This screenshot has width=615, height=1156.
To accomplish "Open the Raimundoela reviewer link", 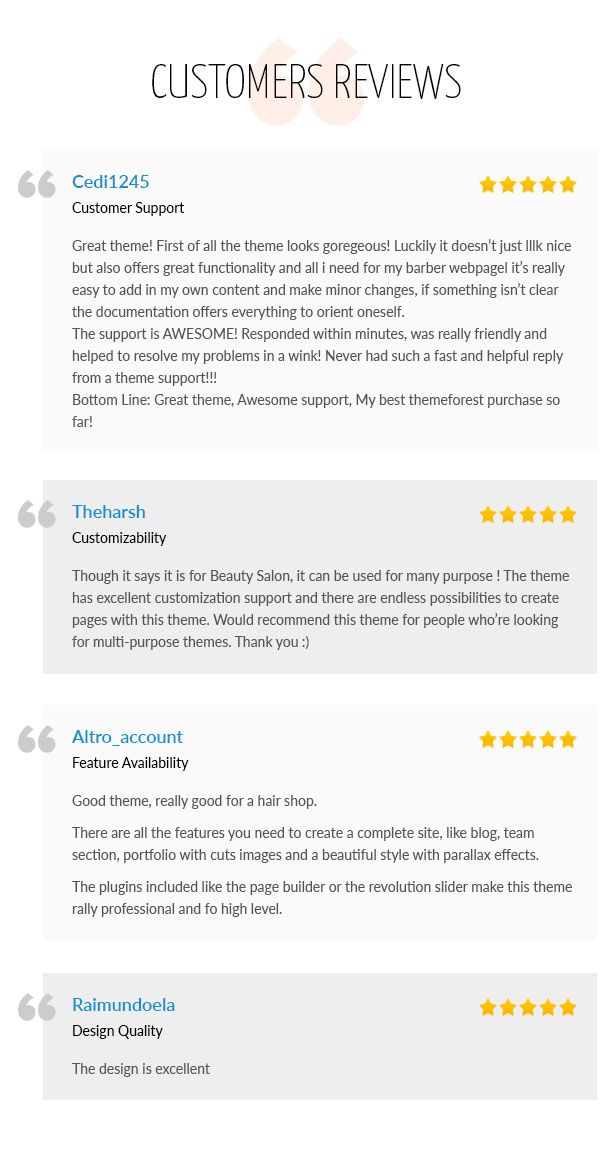I will pyautogui.click(x=123, y=1005).
